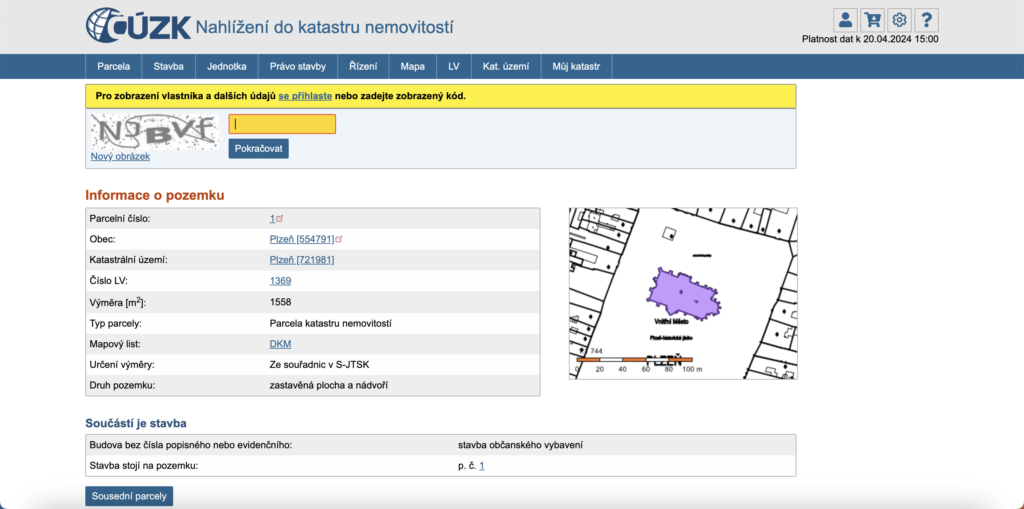Click the user account icon
The height and width of the screenshot is (509, 1024).
845,20
